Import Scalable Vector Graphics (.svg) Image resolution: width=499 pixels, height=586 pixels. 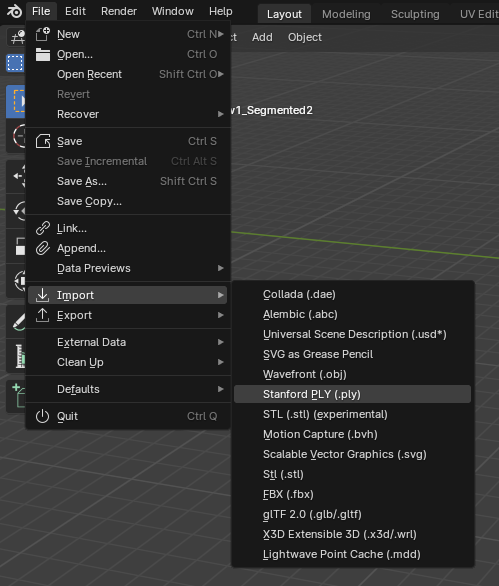coord(352,454)
